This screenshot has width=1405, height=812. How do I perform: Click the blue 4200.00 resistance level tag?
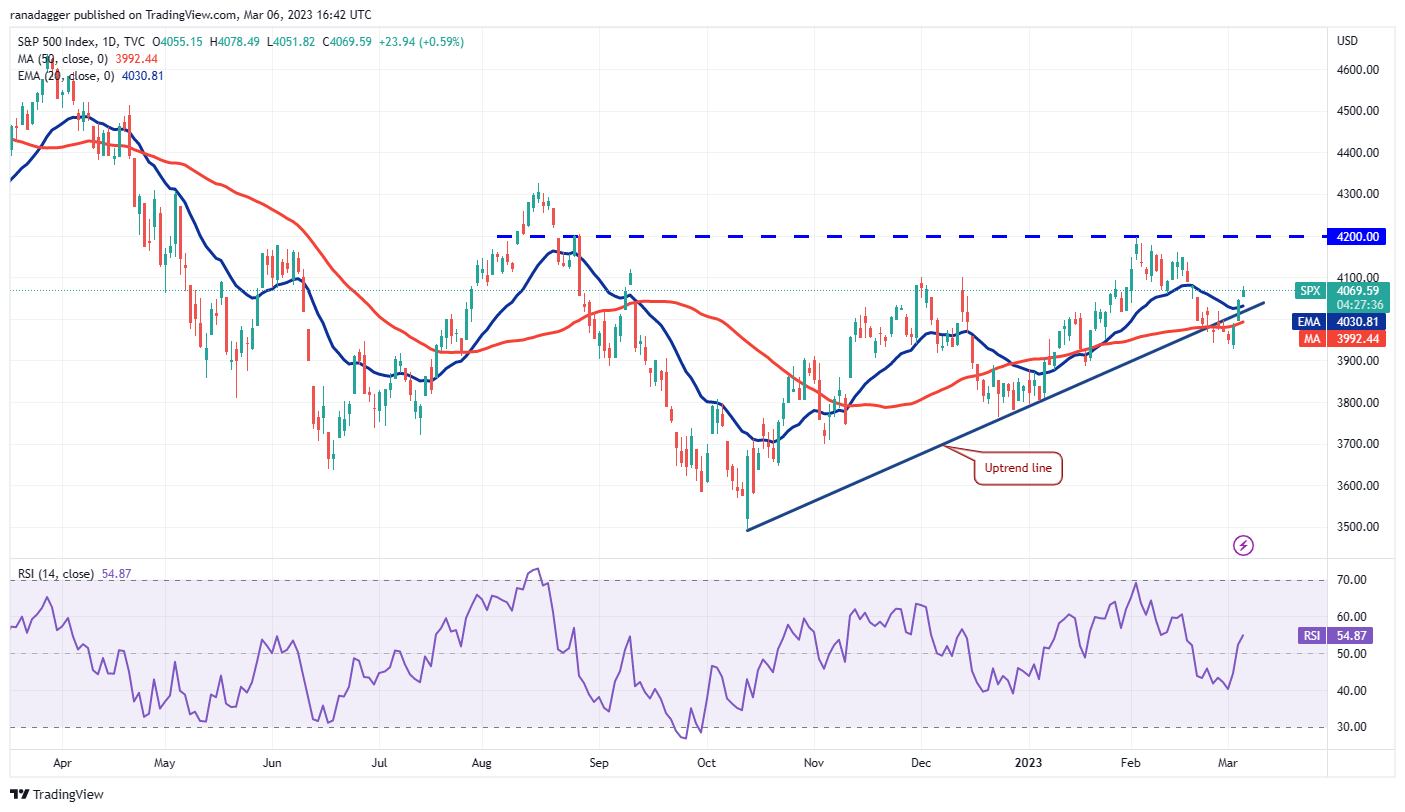1360,237
